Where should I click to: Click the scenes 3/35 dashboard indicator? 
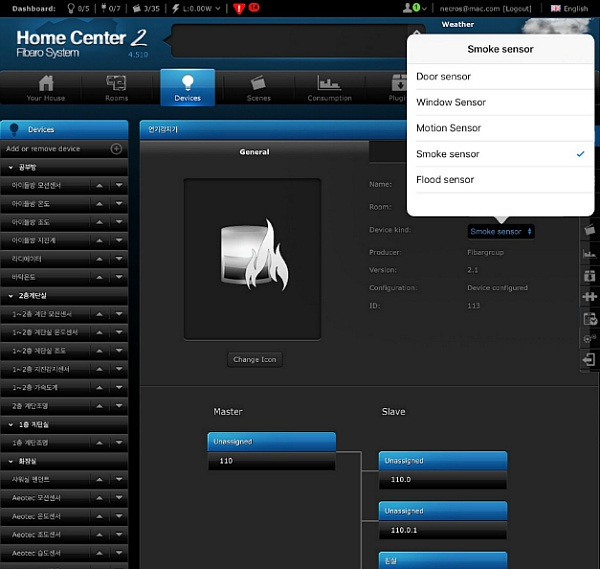146,8
